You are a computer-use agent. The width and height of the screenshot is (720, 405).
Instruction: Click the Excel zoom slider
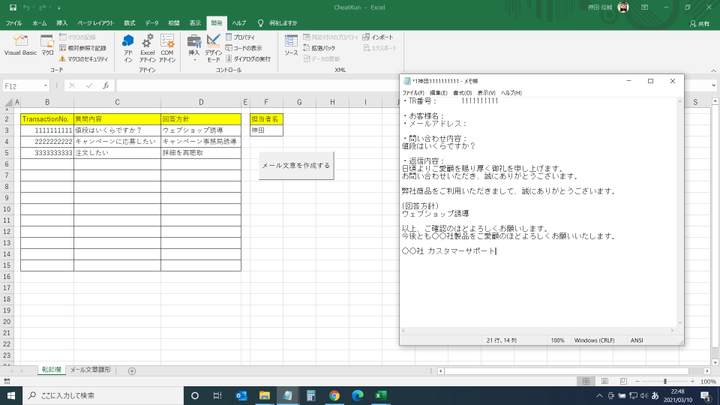pos(665,382)
